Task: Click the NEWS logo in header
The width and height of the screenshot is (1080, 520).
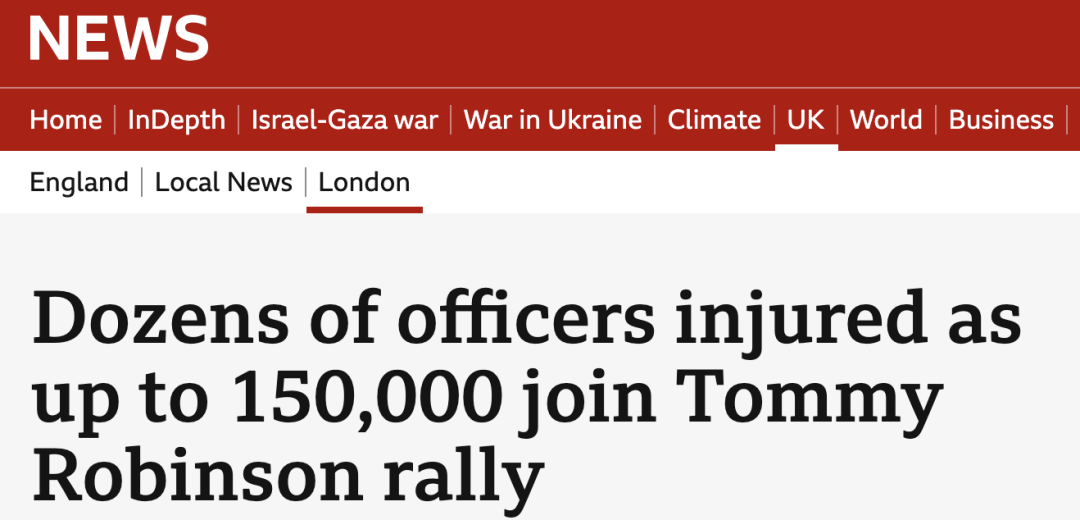Action: coord(118,39)
